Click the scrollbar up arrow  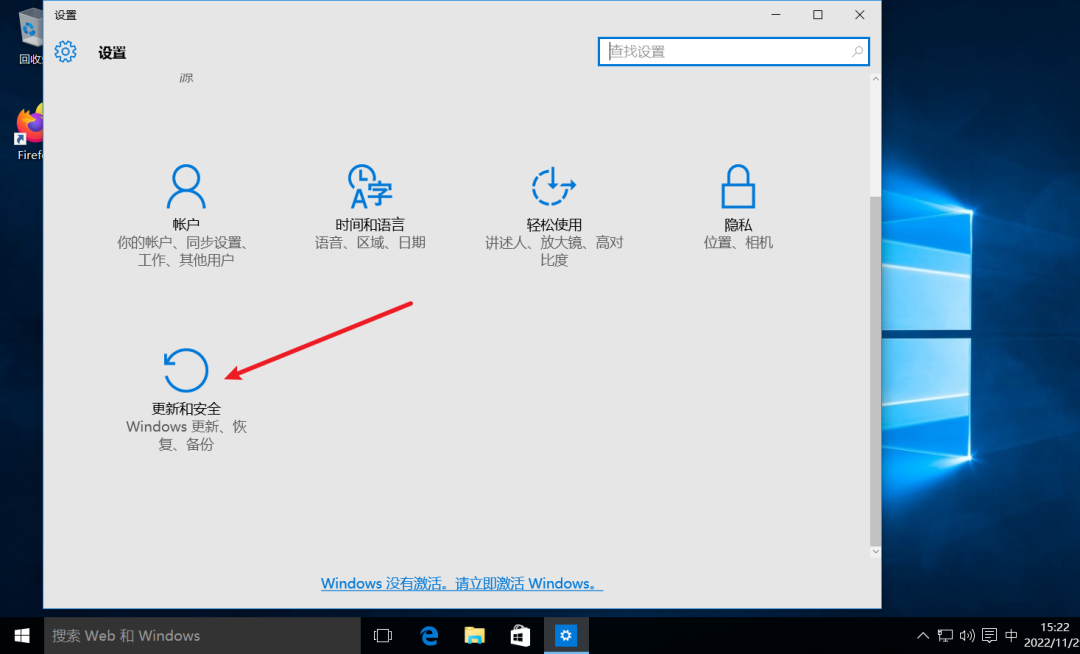point(875,79)
